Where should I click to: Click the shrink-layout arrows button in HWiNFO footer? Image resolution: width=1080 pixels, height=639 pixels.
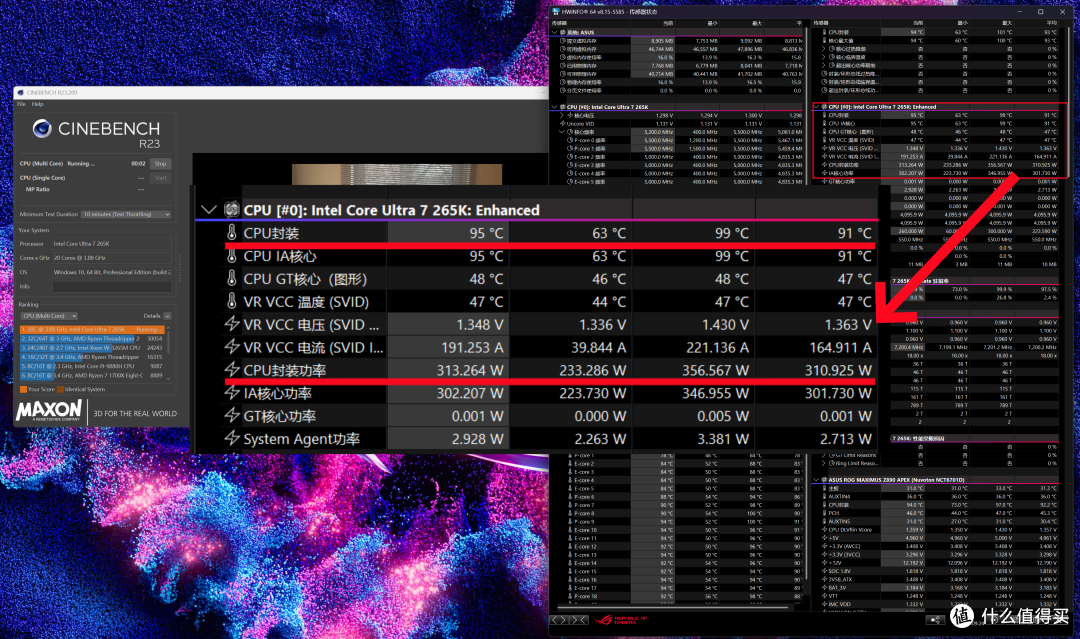[x=579, y=620]
